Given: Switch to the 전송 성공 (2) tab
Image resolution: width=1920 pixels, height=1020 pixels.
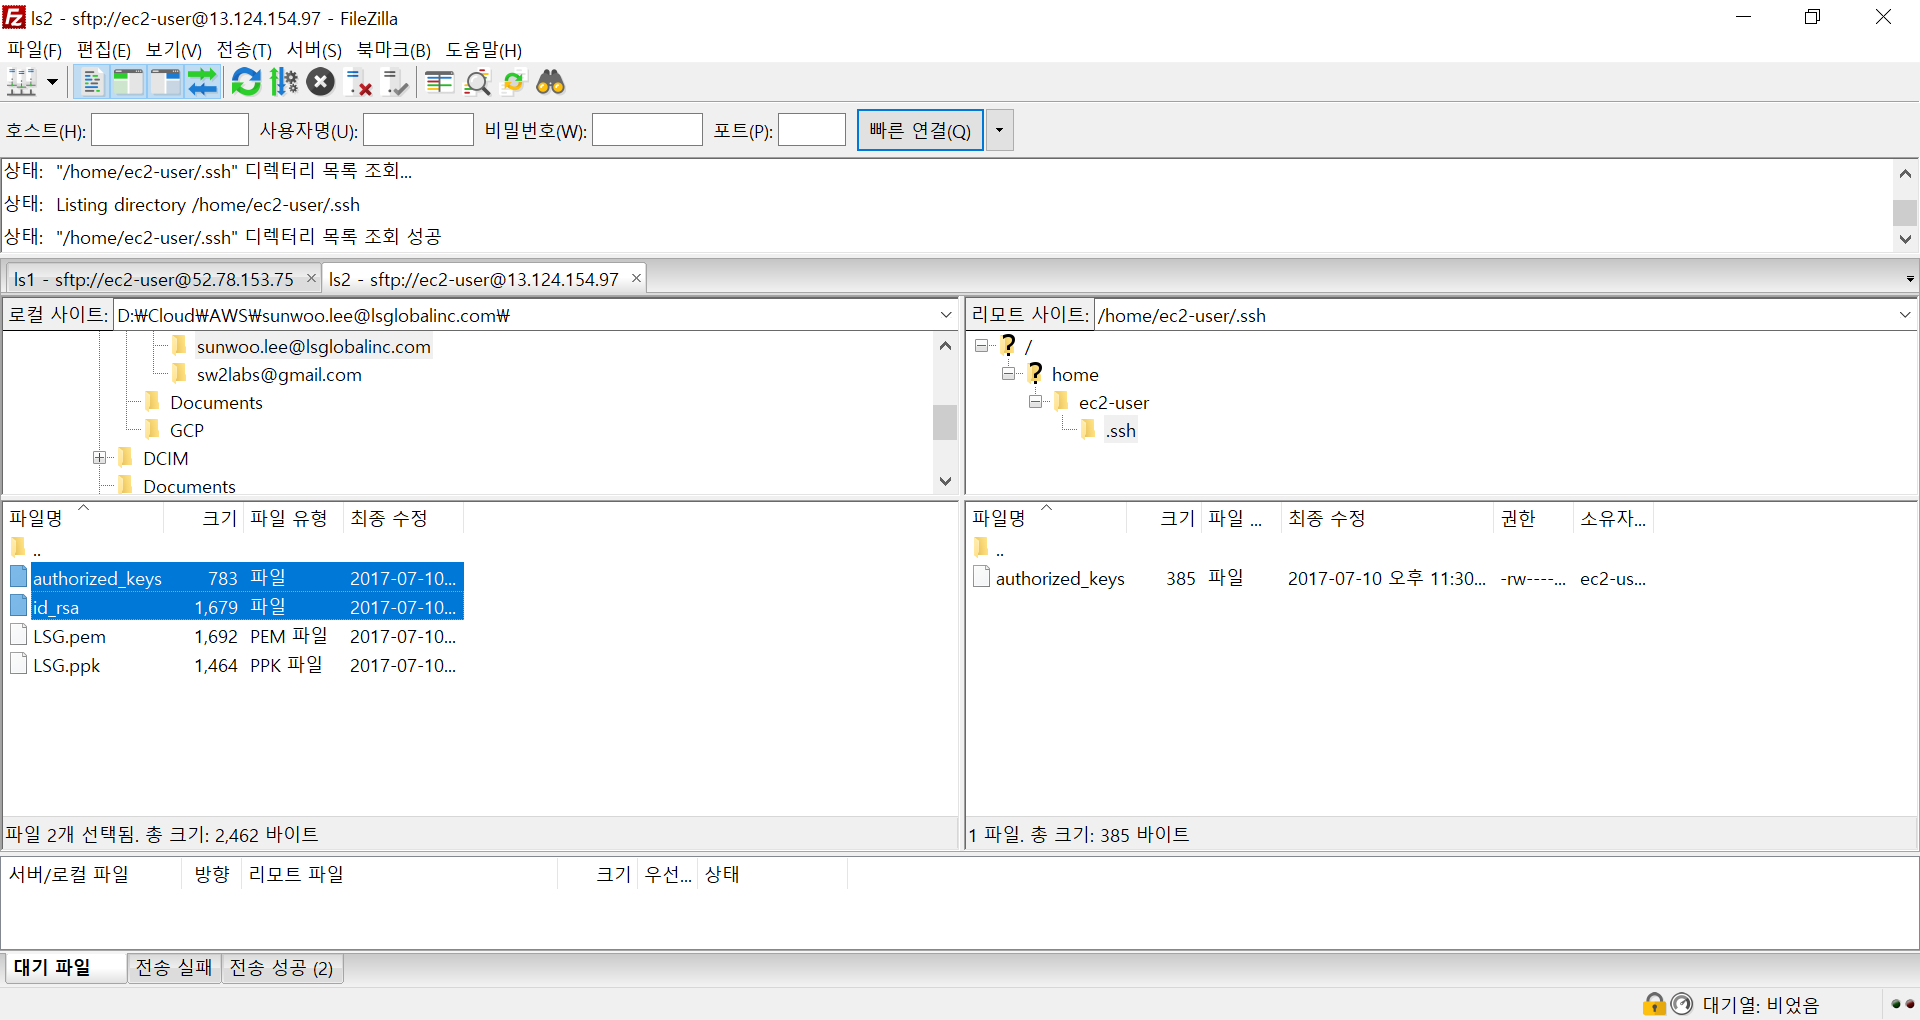Looking at the screenshot, I should [282, 968].
